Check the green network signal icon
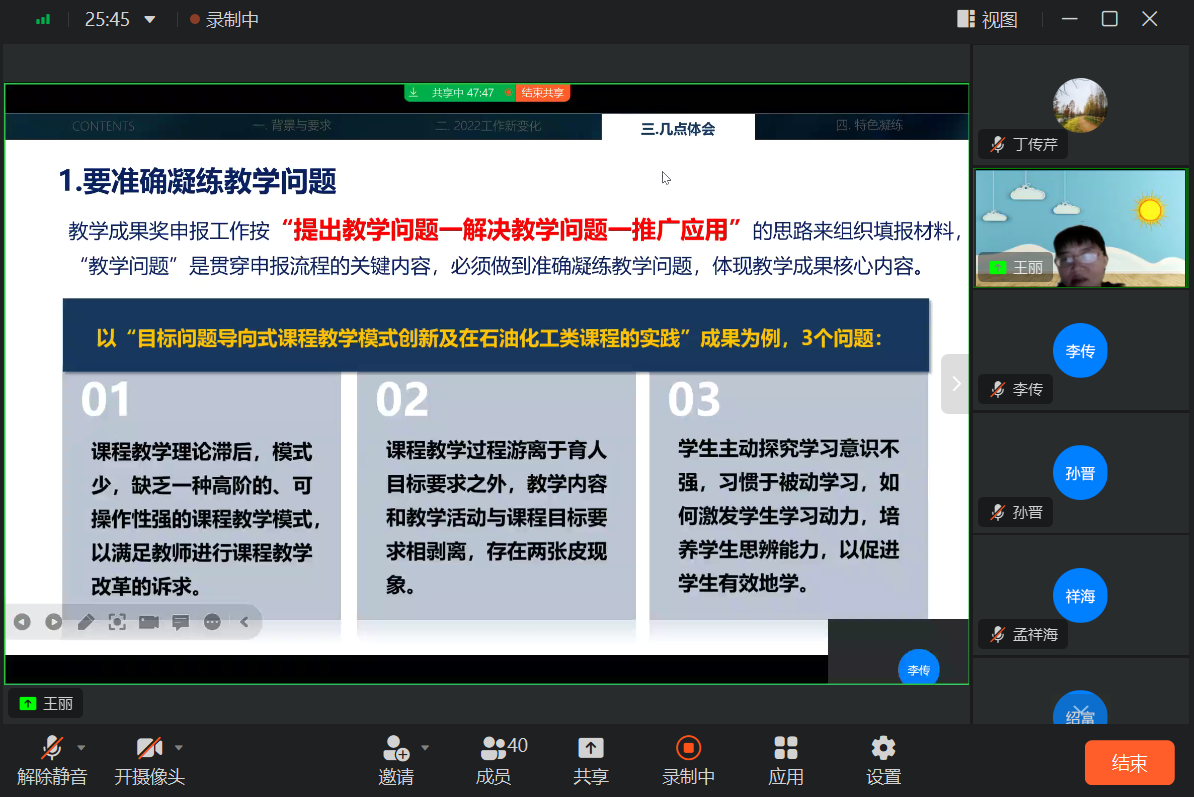The image size is (1194, 797). point(43,19)
